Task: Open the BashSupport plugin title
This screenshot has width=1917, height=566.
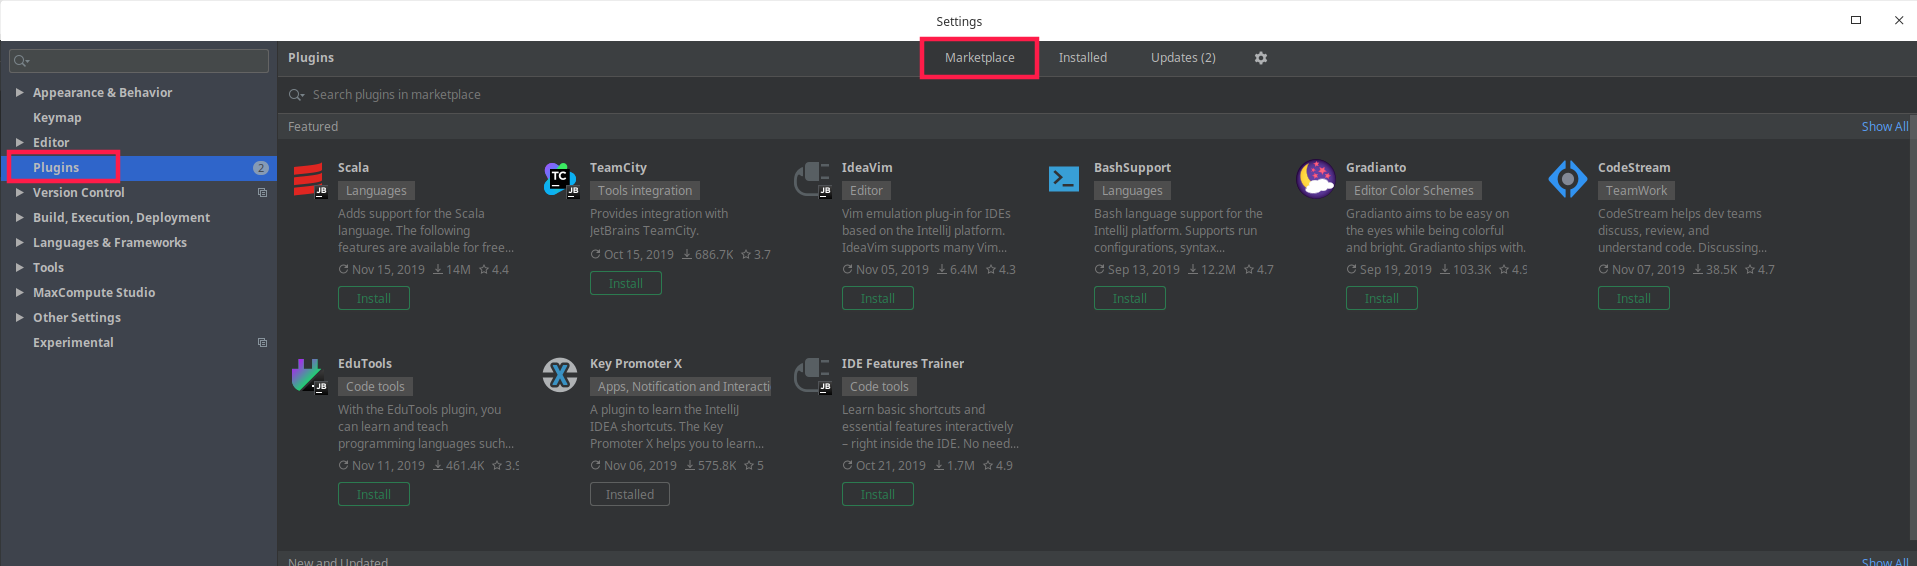Action: point(1132,168)
